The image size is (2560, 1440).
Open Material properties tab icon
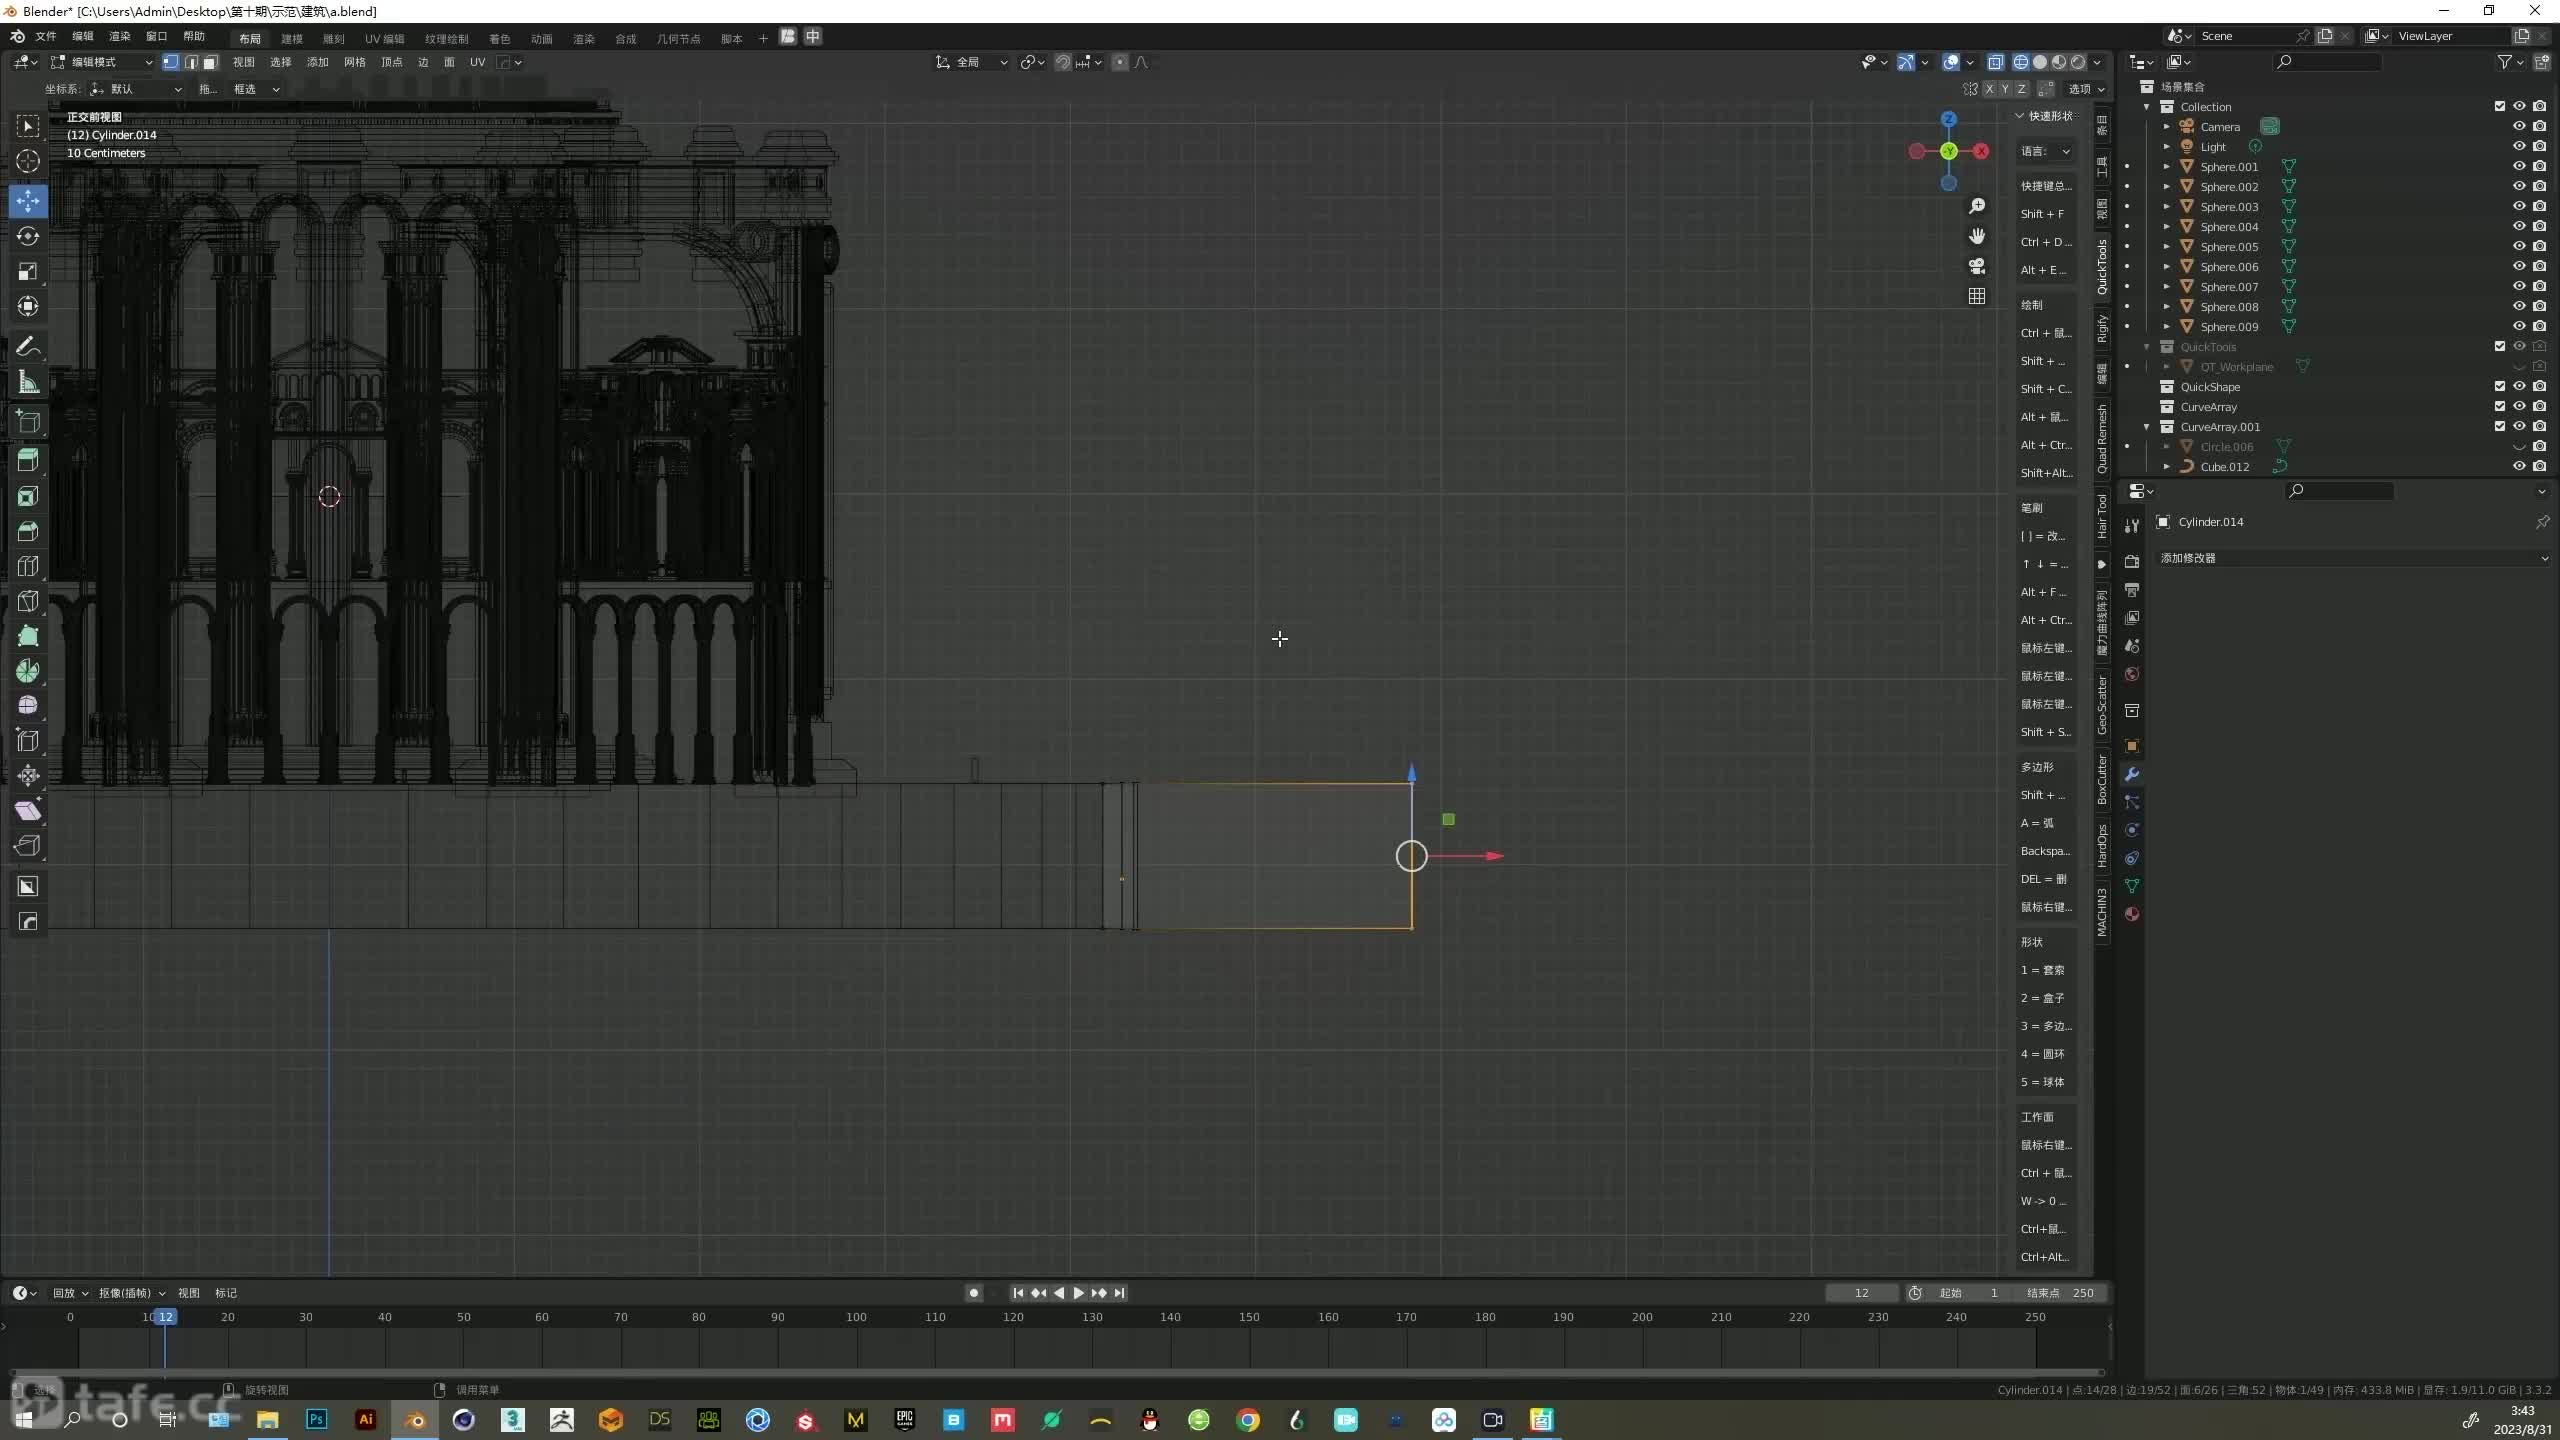(2132, 914)
